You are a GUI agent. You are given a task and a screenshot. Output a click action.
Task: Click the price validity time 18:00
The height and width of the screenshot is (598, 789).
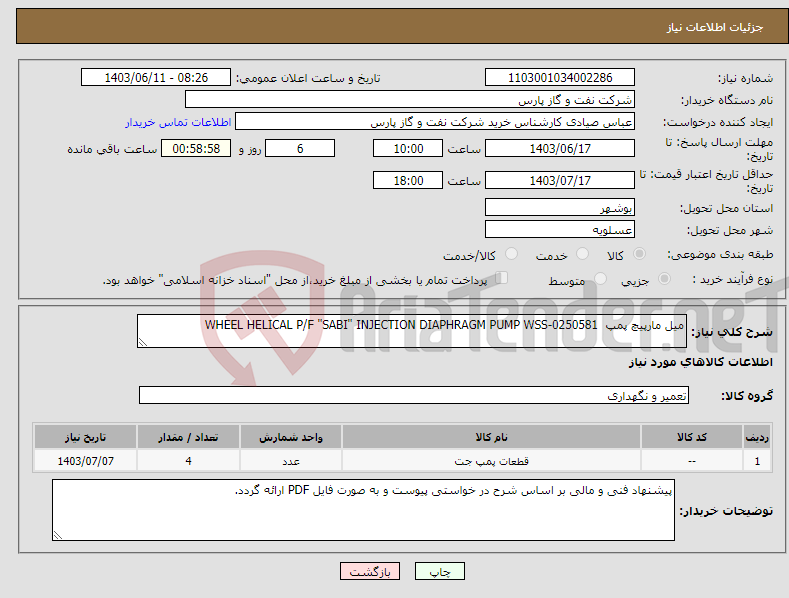pyautogui.click(x=408, y=180)
